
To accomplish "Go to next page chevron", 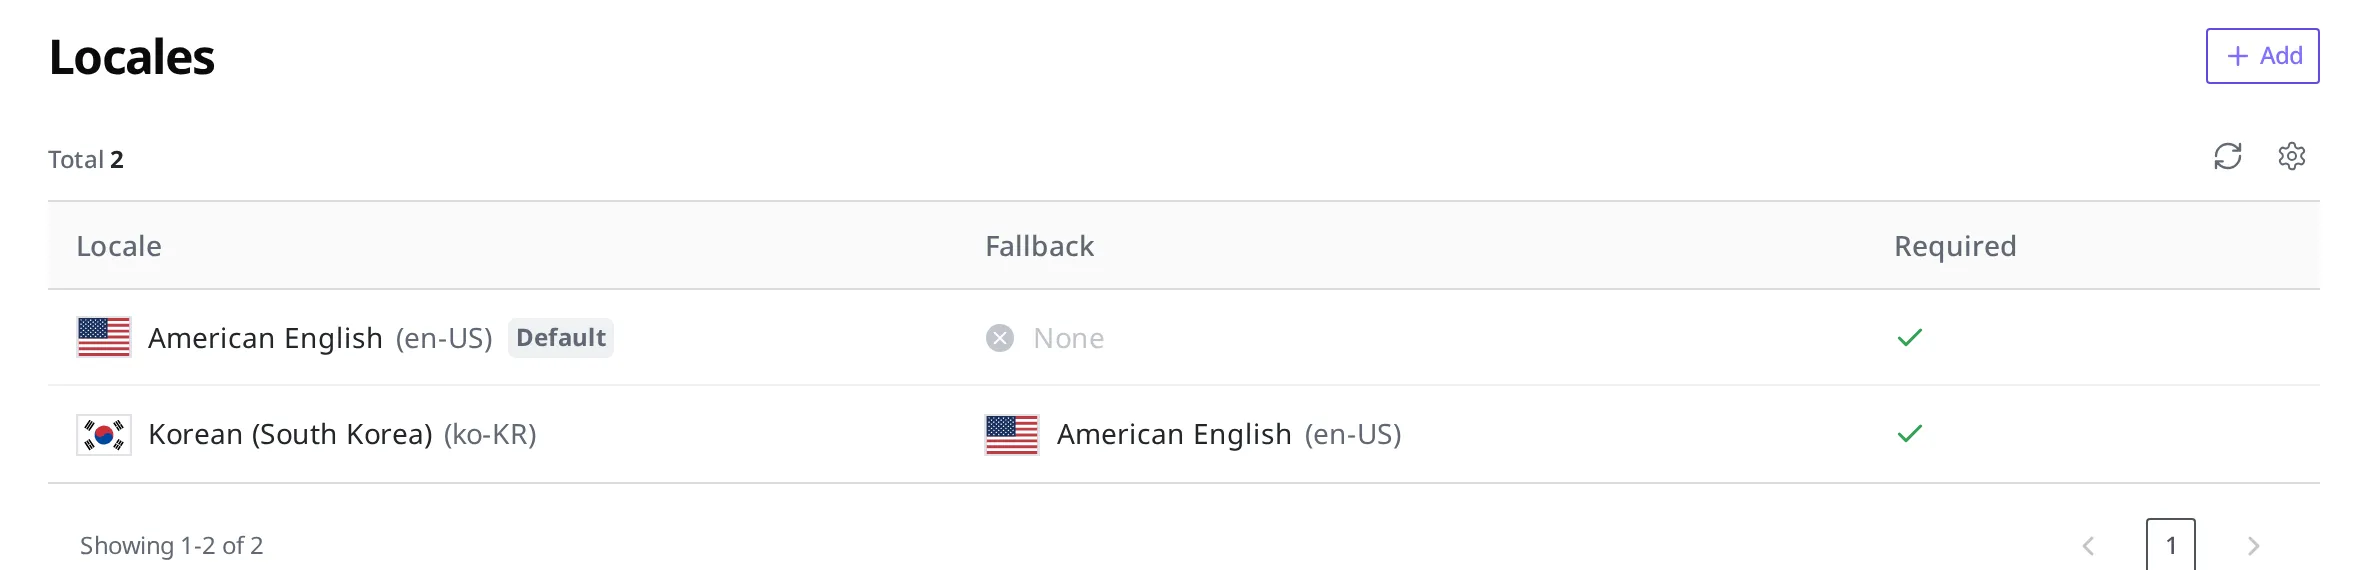I will click(2253, 546).
